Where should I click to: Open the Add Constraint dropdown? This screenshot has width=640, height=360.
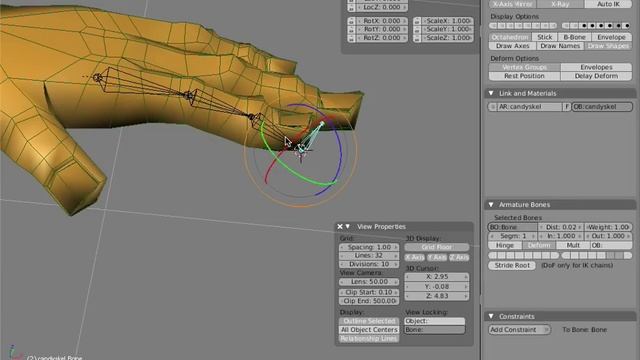520,330
